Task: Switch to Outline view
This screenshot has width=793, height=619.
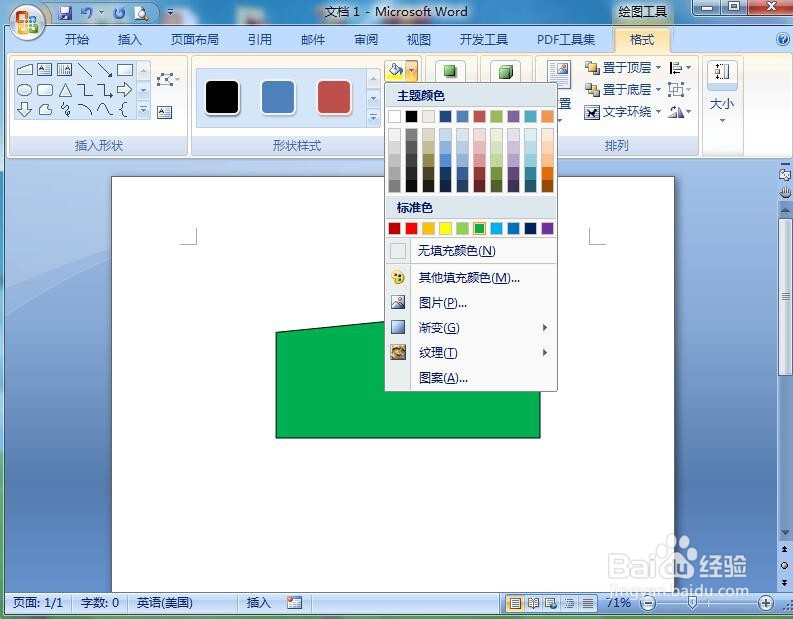Action: [569, 603]
